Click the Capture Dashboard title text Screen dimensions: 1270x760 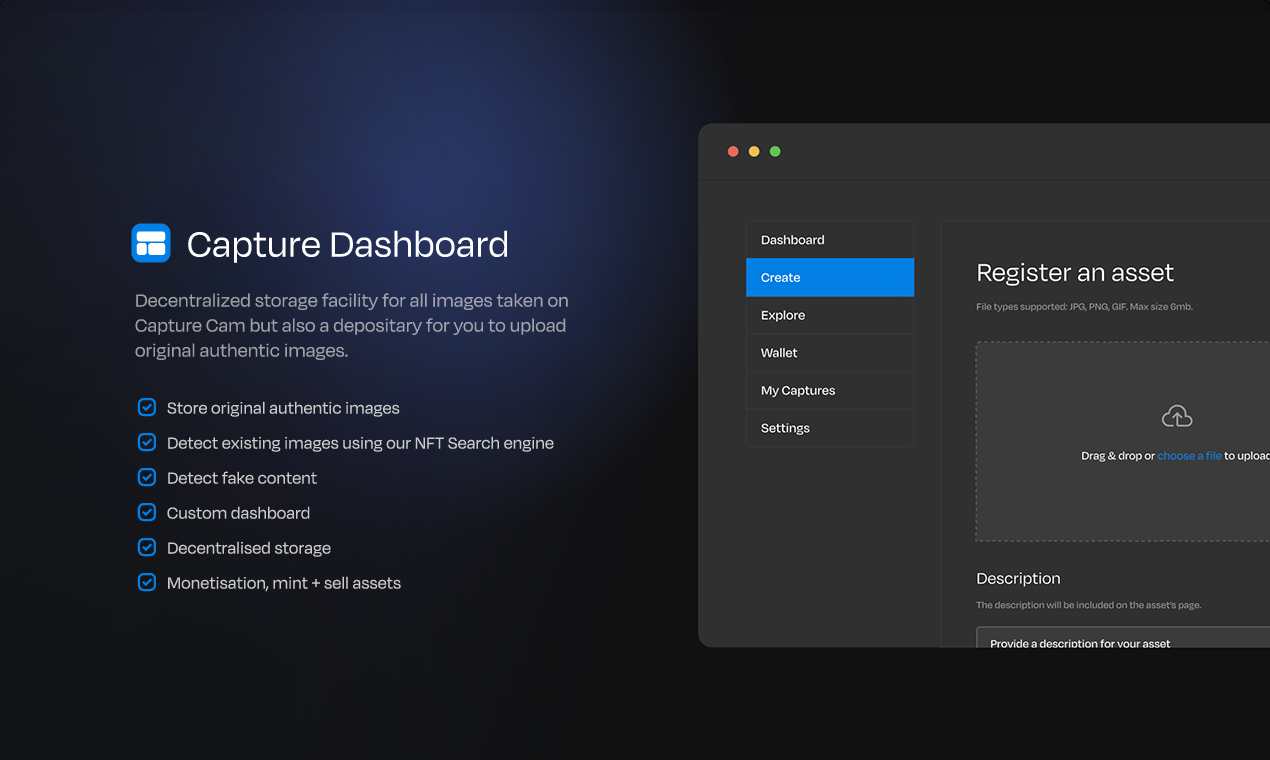(x=348, y=245)
